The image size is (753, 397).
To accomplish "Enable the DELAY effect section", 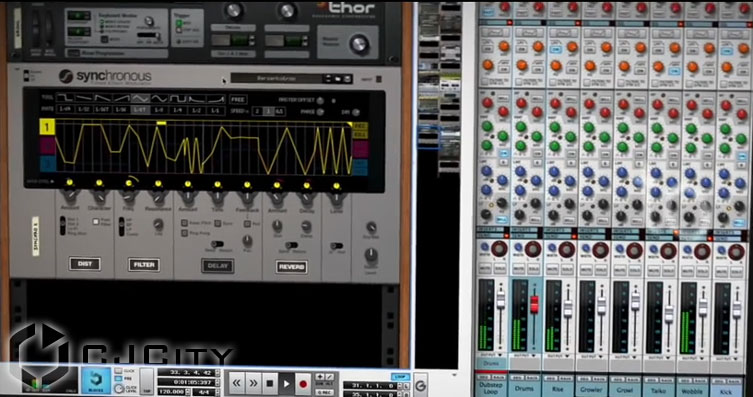I will tap(218, 266).
